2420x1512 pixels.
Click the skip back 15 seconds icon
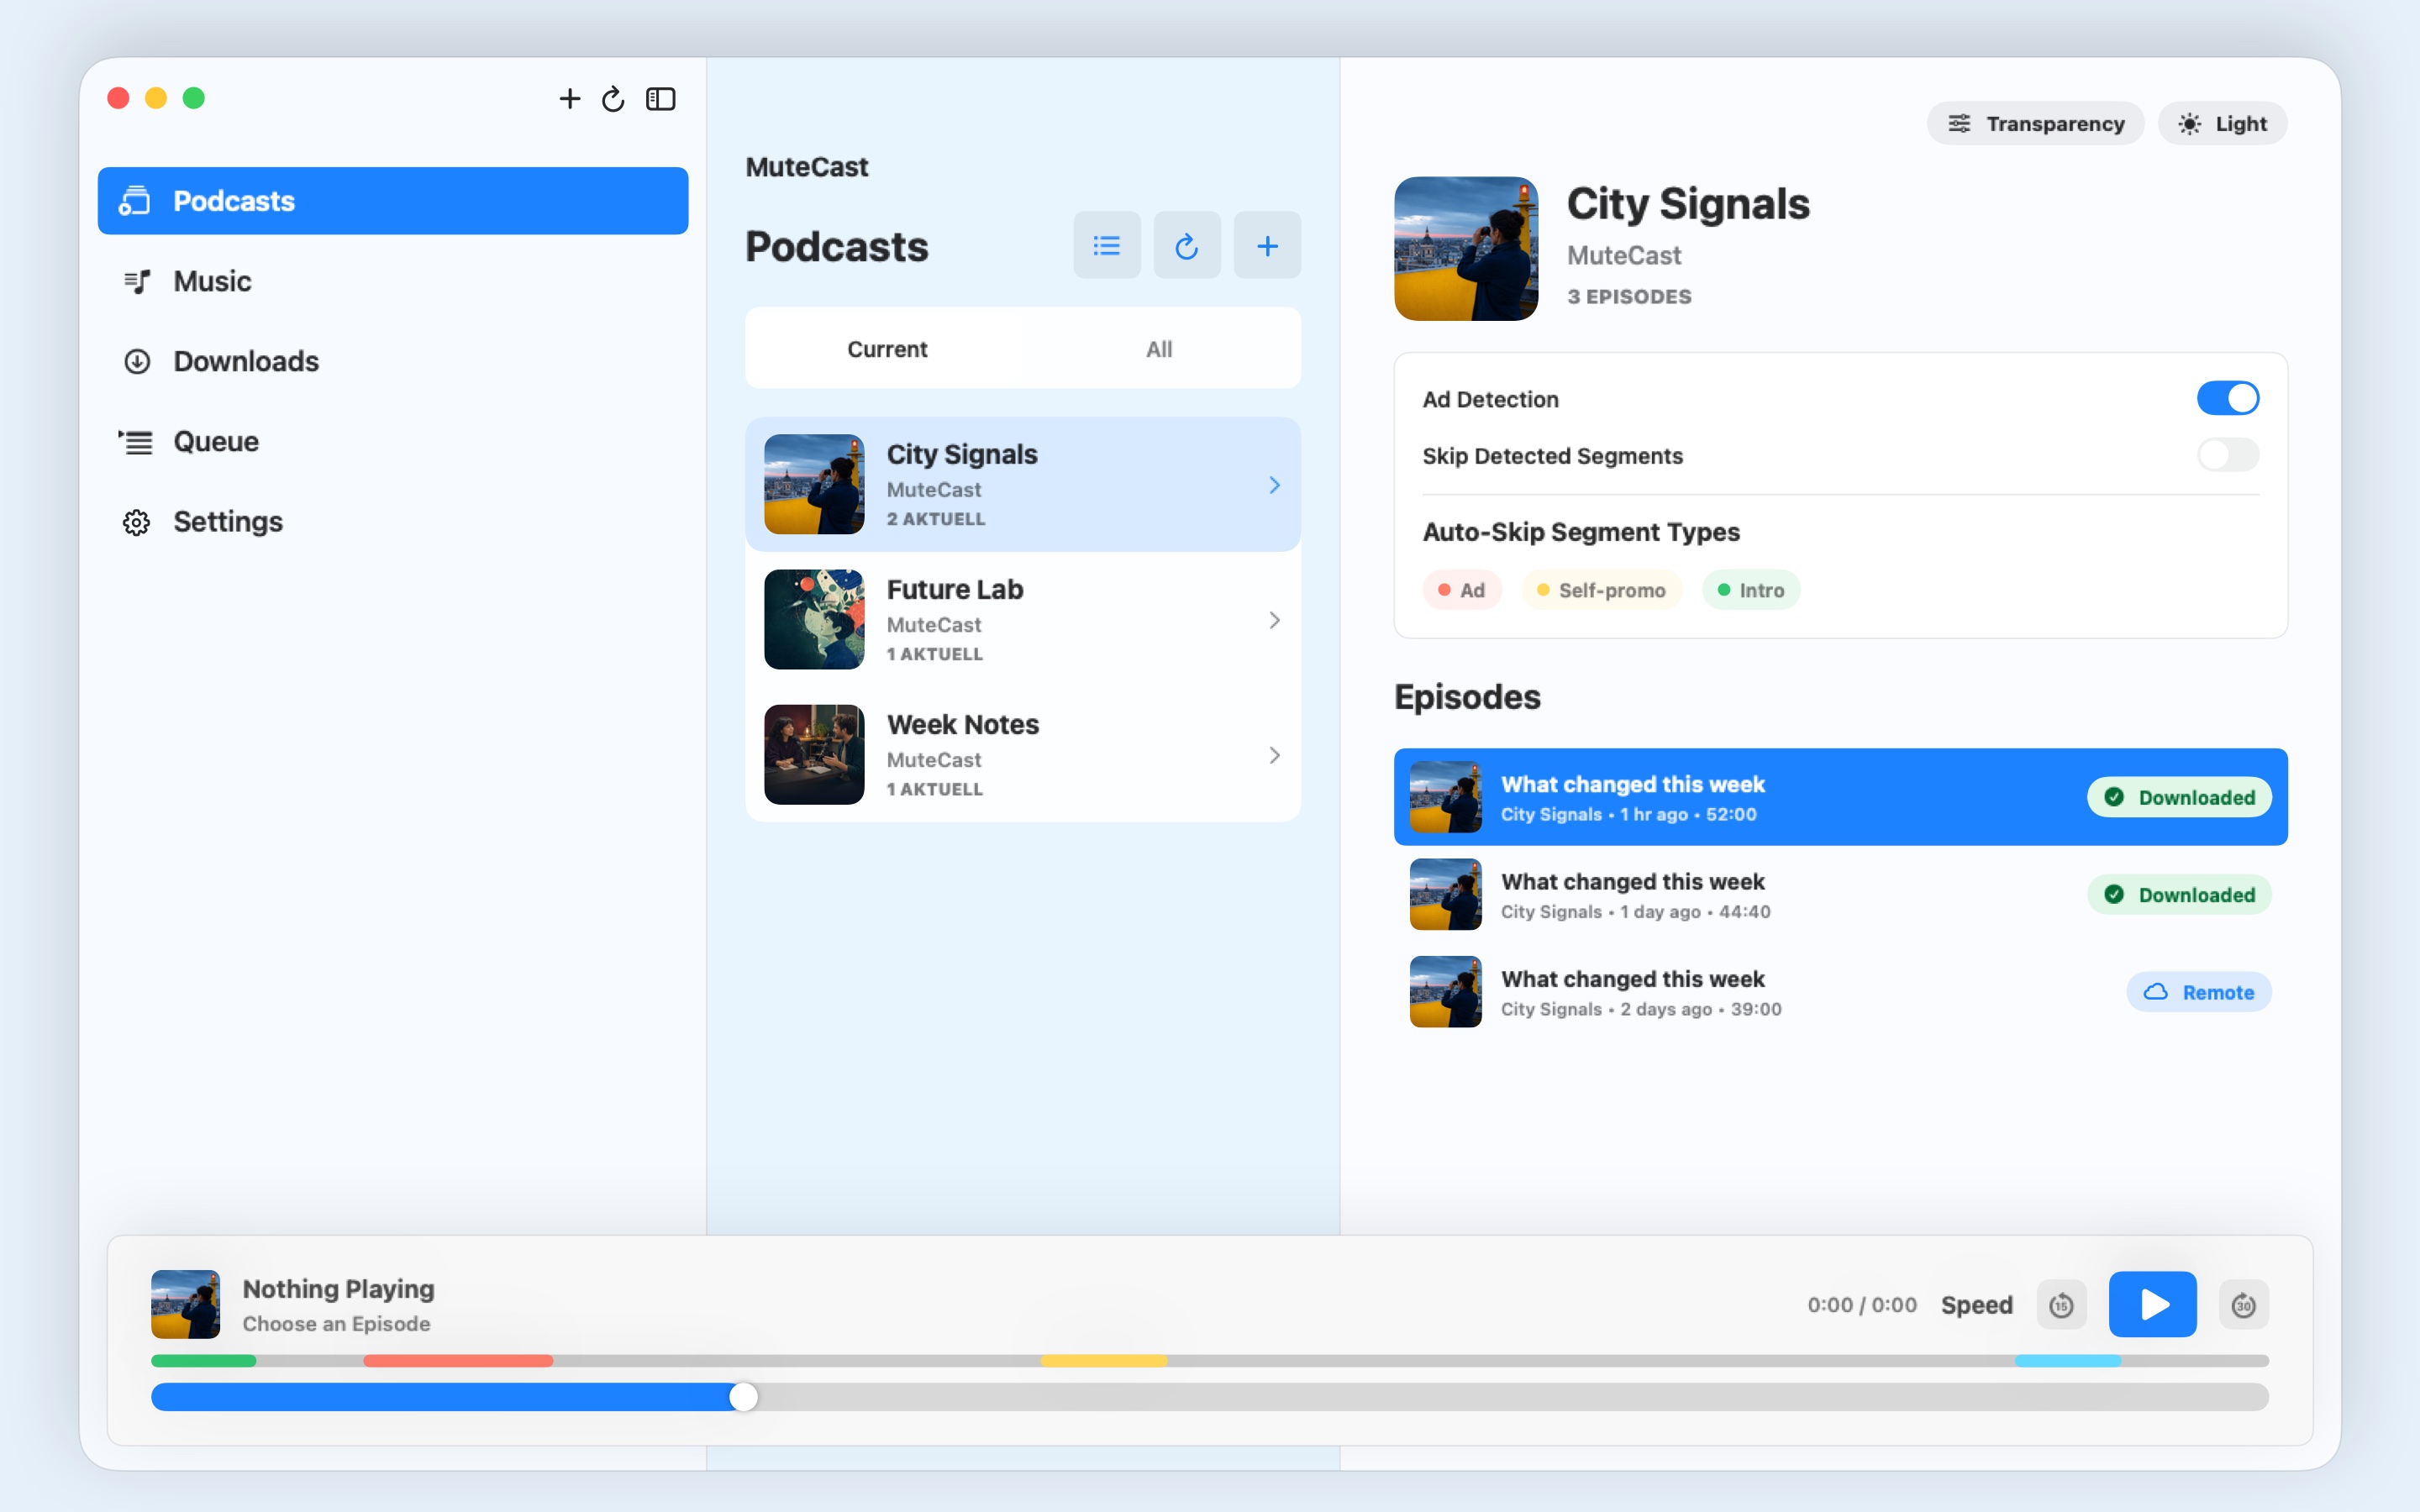click(2061, 1305)
